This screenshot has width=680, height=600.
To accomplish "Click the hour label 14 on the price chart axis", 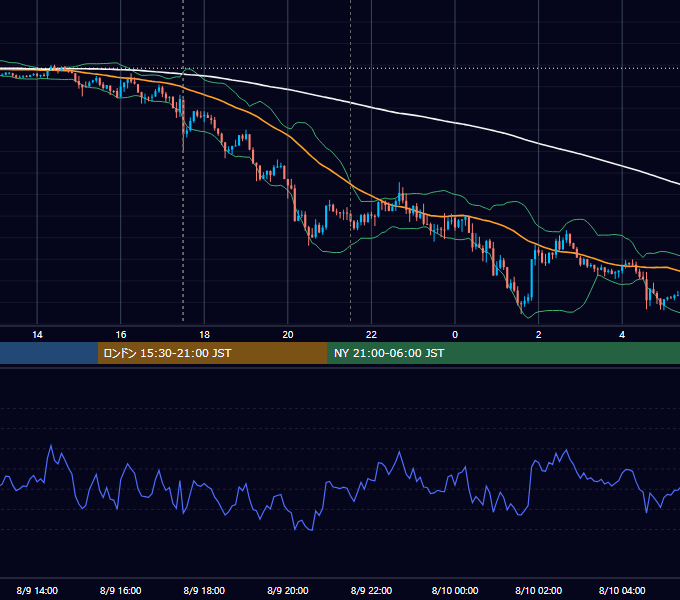I will tap(37, 335).
